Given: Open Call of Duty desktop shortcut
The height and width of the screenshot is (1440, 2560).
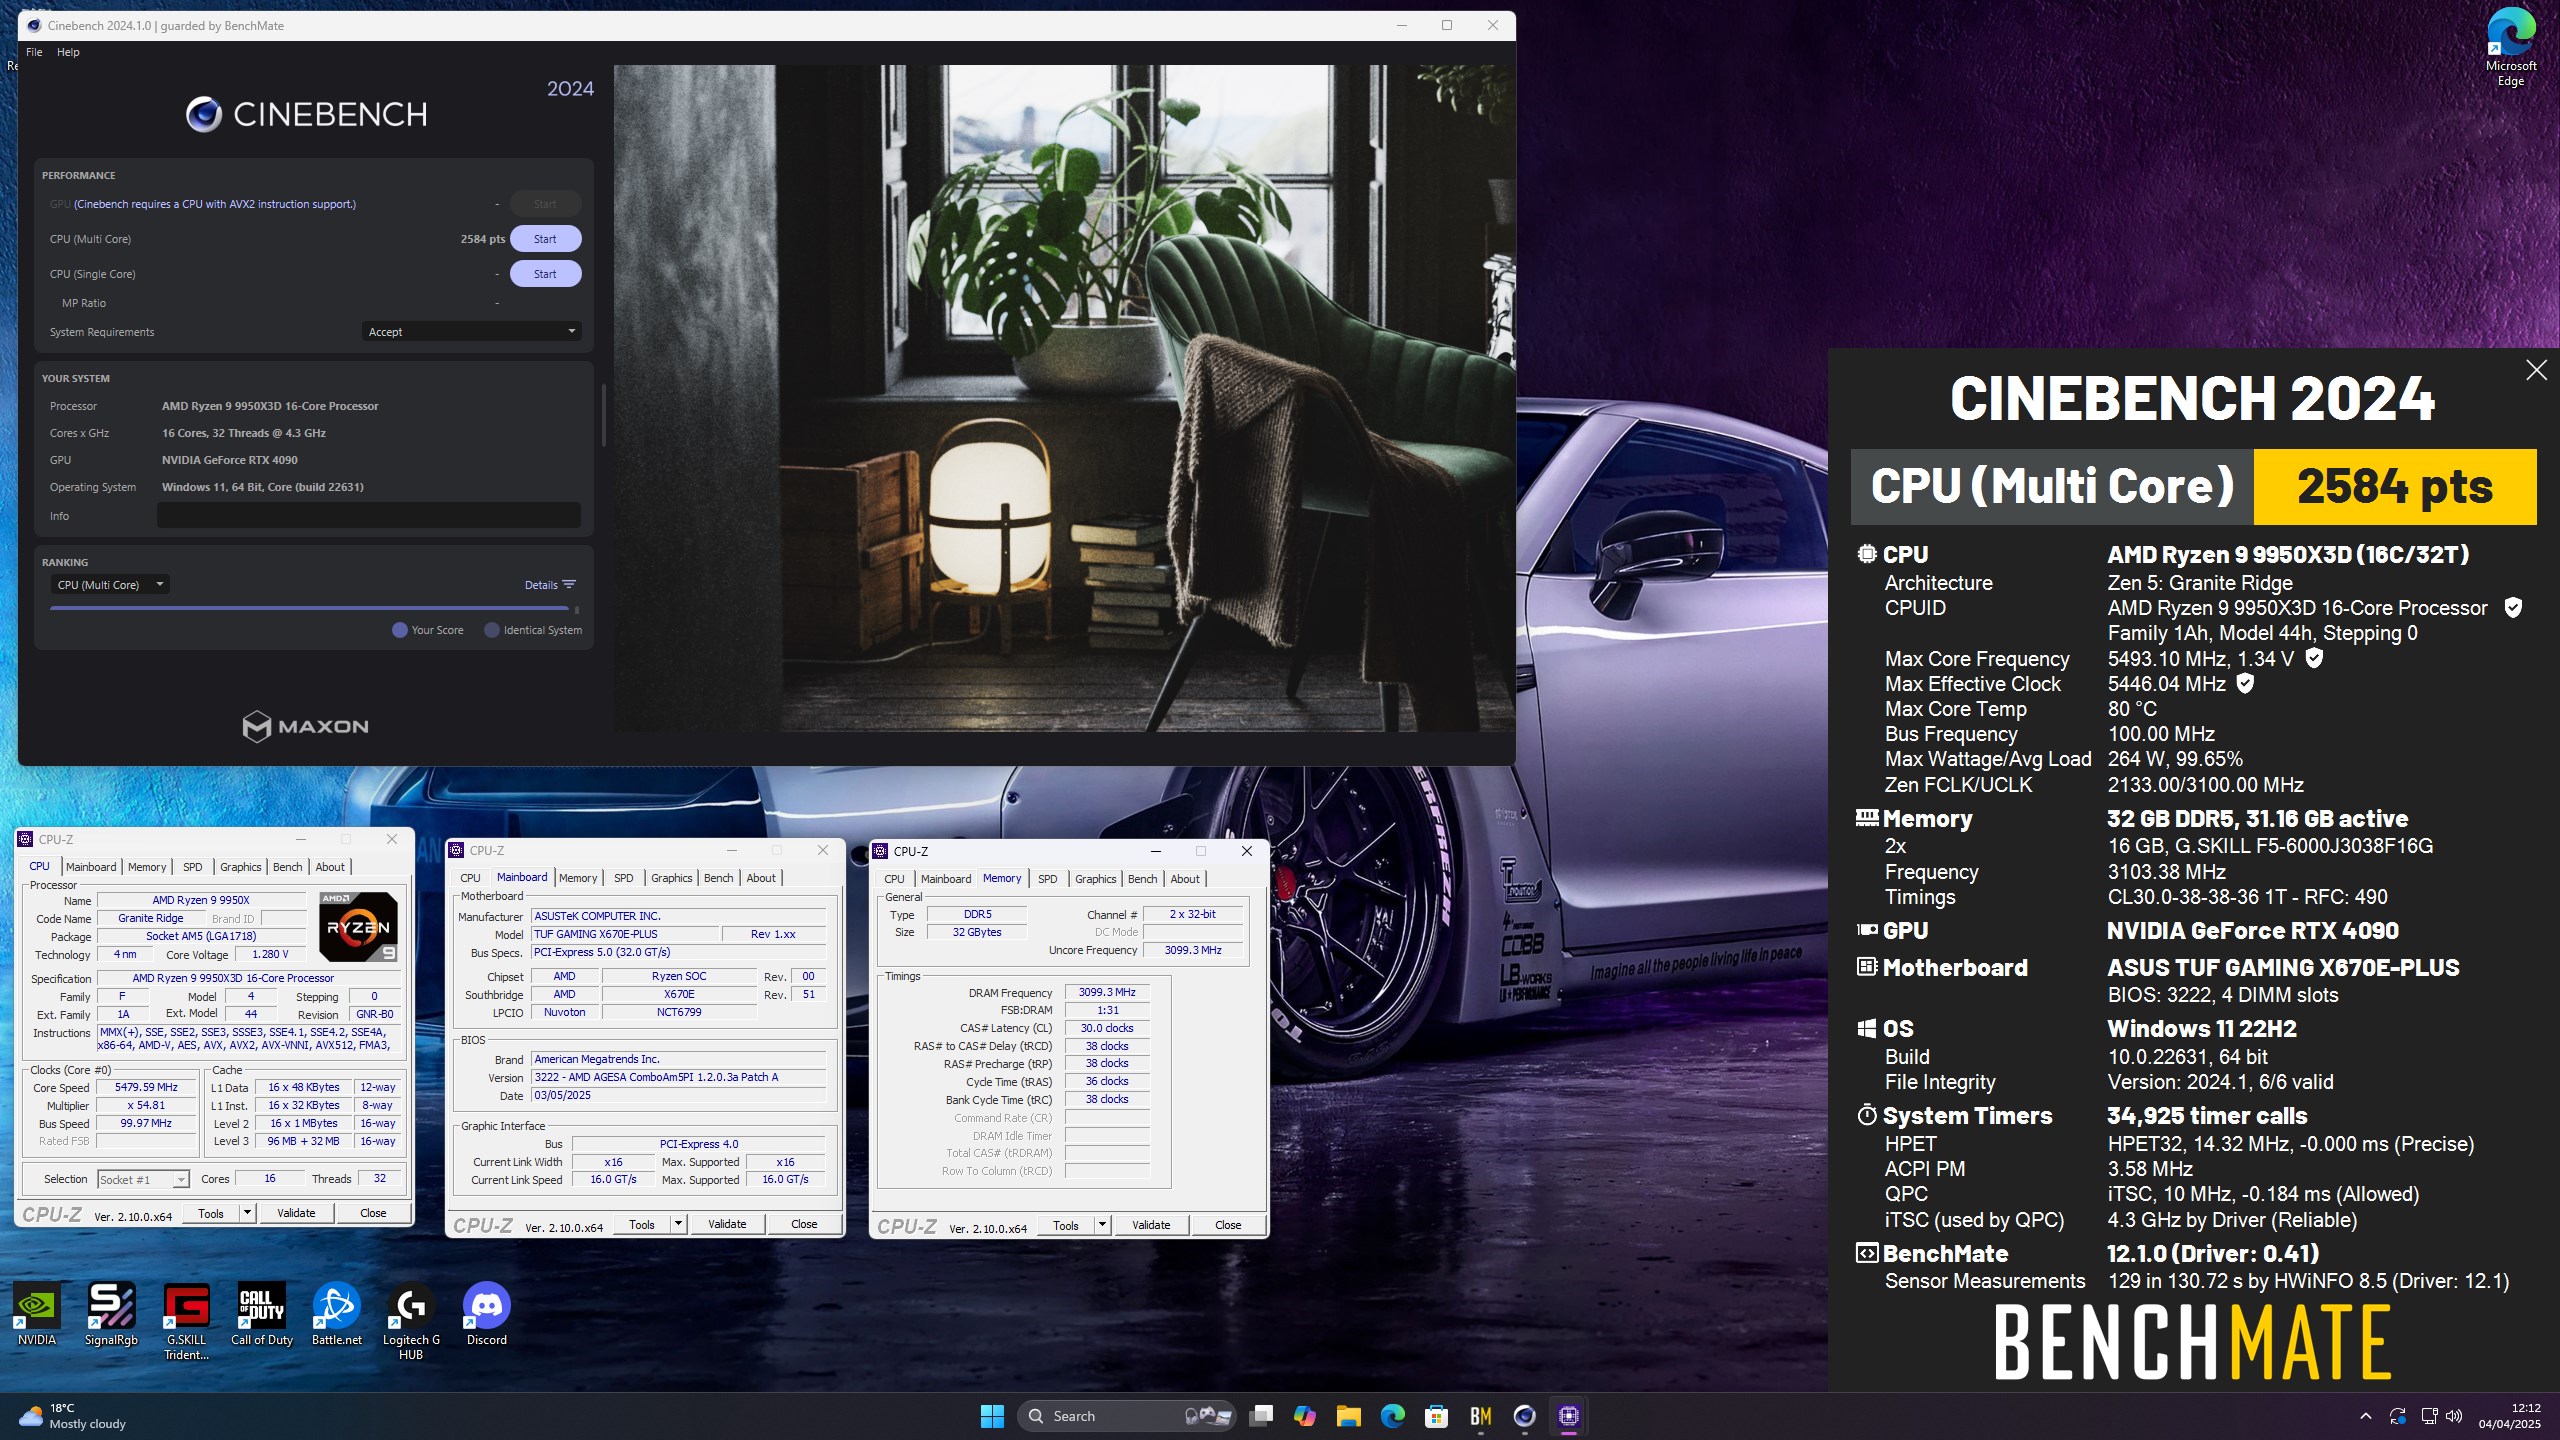Looking at the screenshot, I should [262, 1315].
